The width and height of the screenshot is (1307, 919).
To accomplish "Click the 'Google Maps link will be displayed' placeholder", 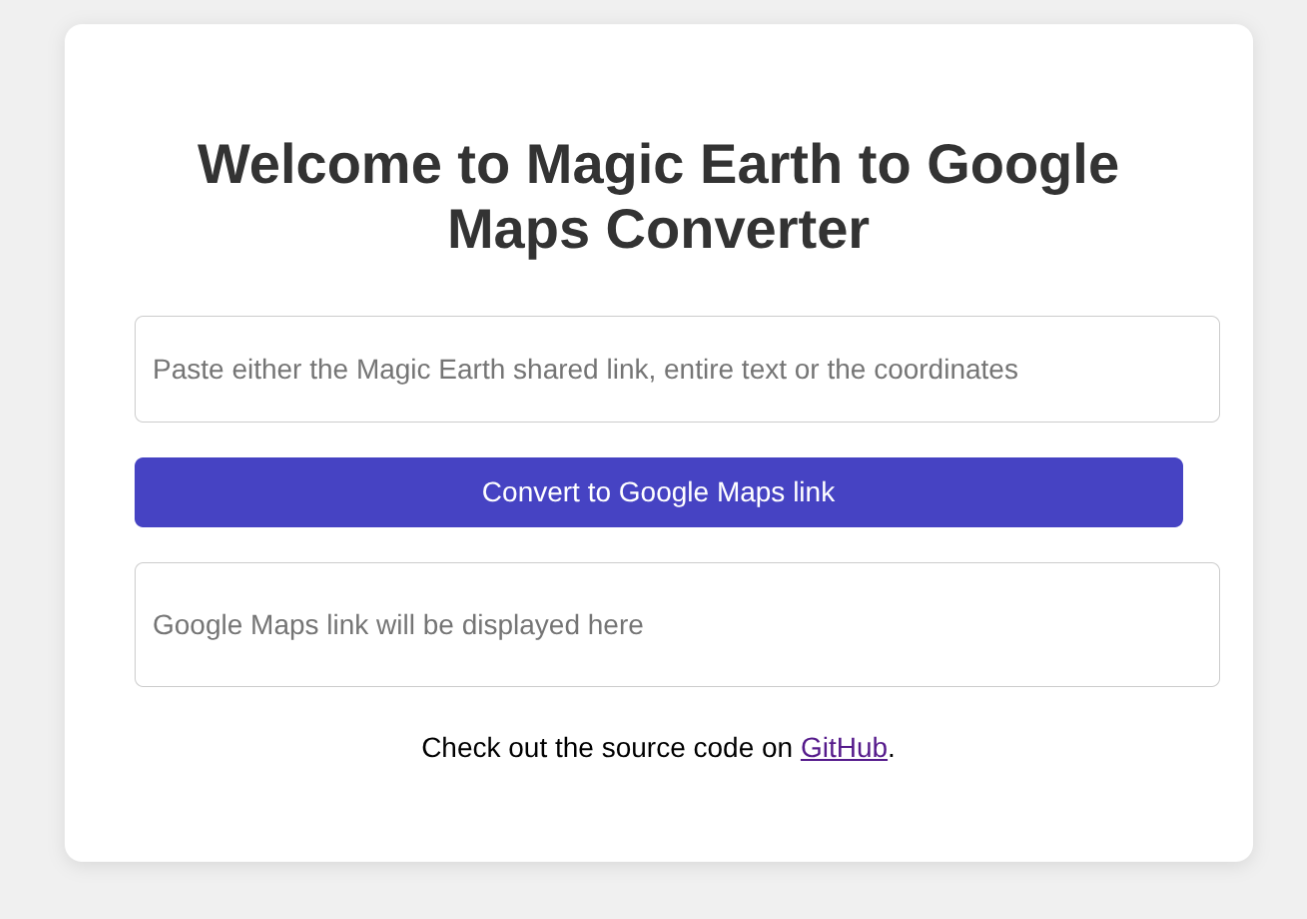I will pos(397,625).
